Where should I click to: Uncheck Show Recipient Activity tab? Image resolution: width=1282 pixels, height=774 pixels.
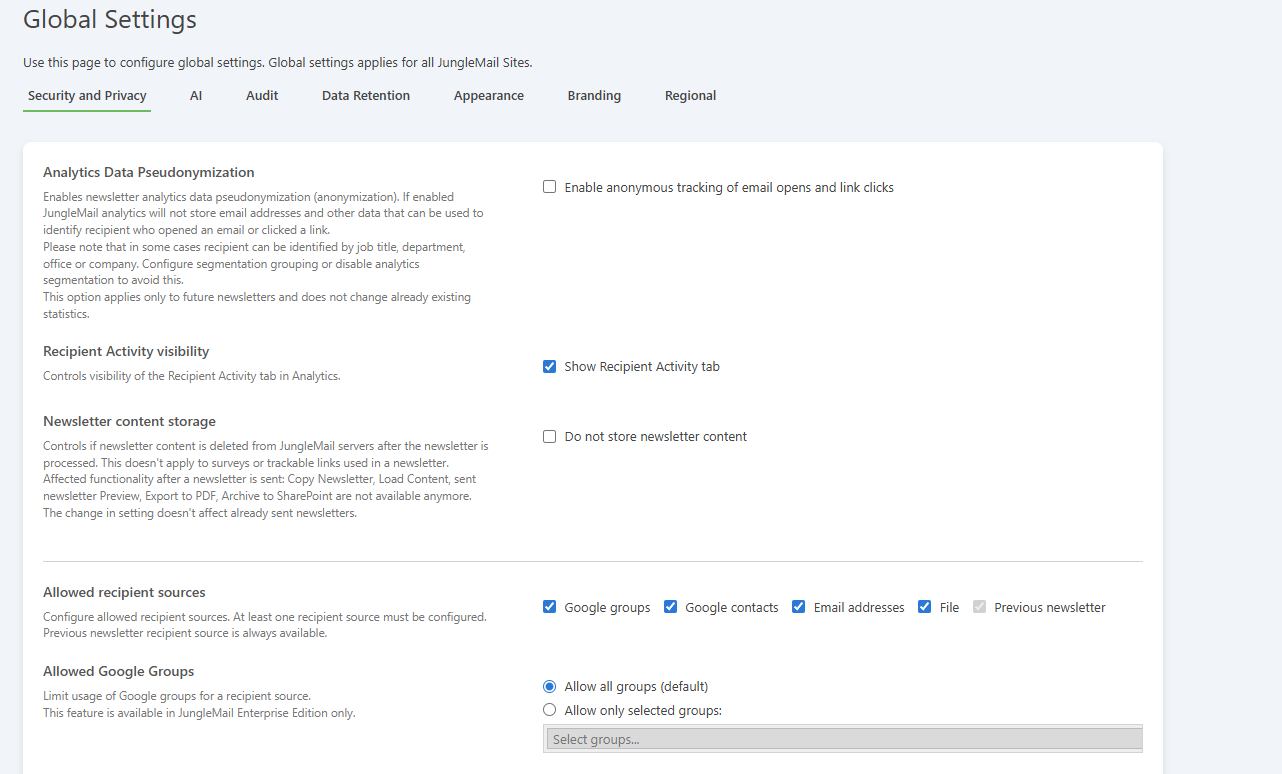[550, 366]
